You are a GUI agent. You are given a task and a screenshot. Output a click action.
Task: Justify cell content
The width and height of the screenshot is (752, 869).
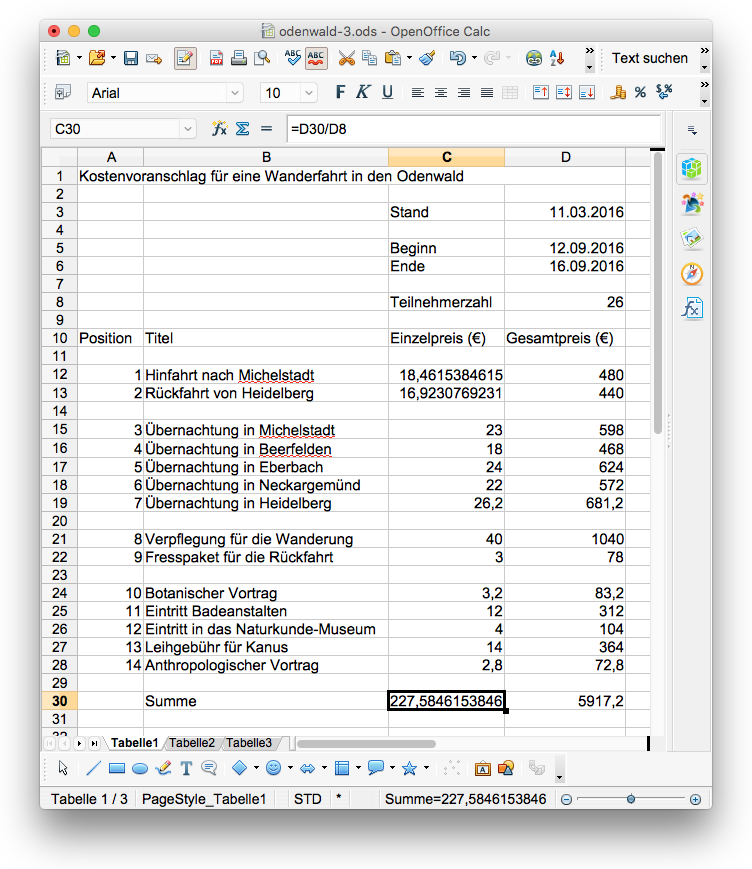487,93
